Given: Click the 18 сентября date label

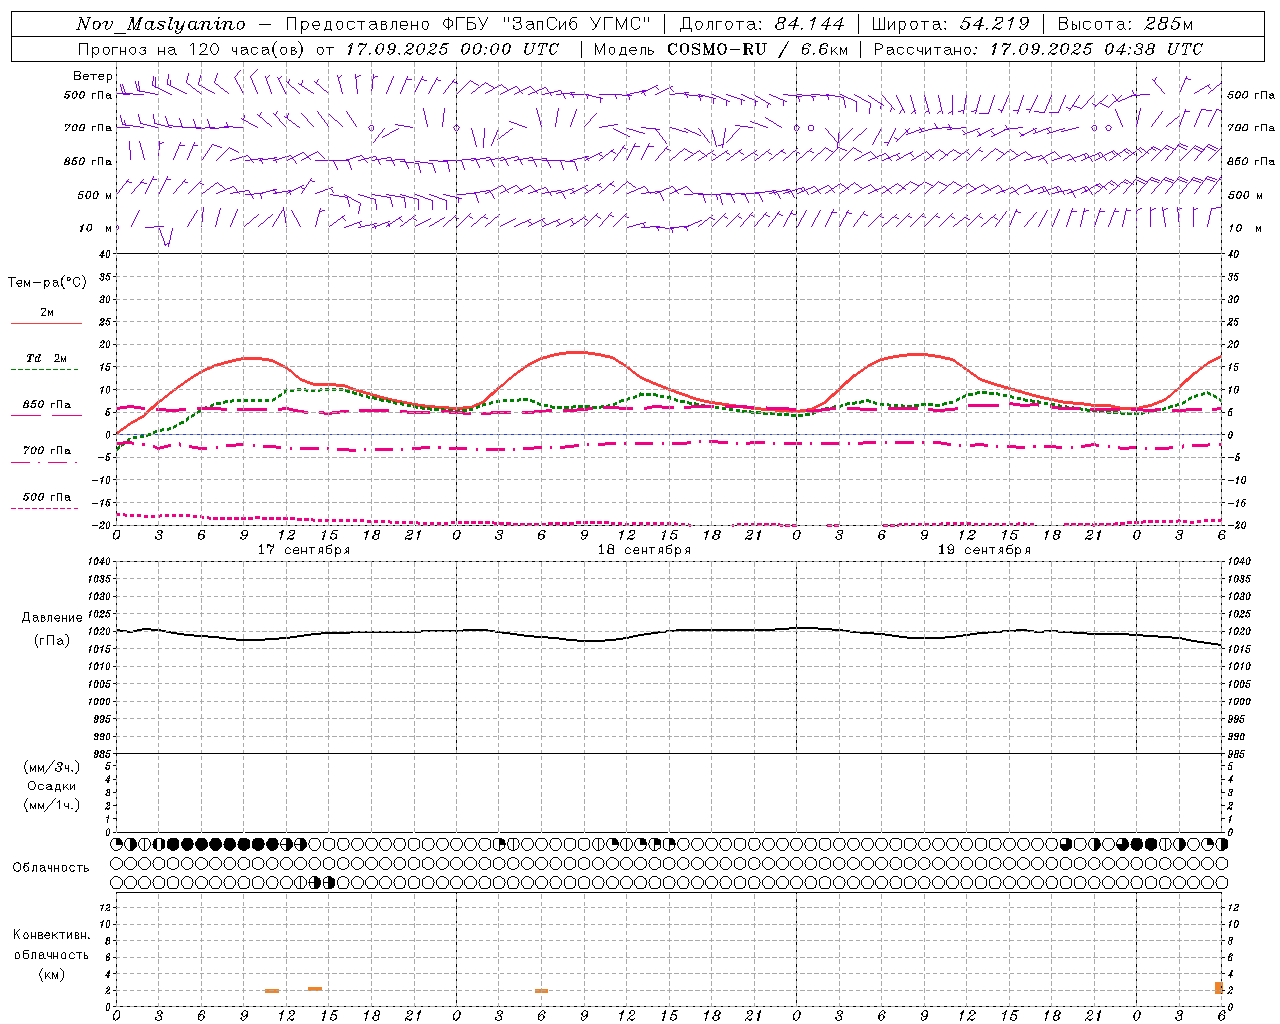Looking at the screenshot, I should pyautogui.click(x=644, y=550).
